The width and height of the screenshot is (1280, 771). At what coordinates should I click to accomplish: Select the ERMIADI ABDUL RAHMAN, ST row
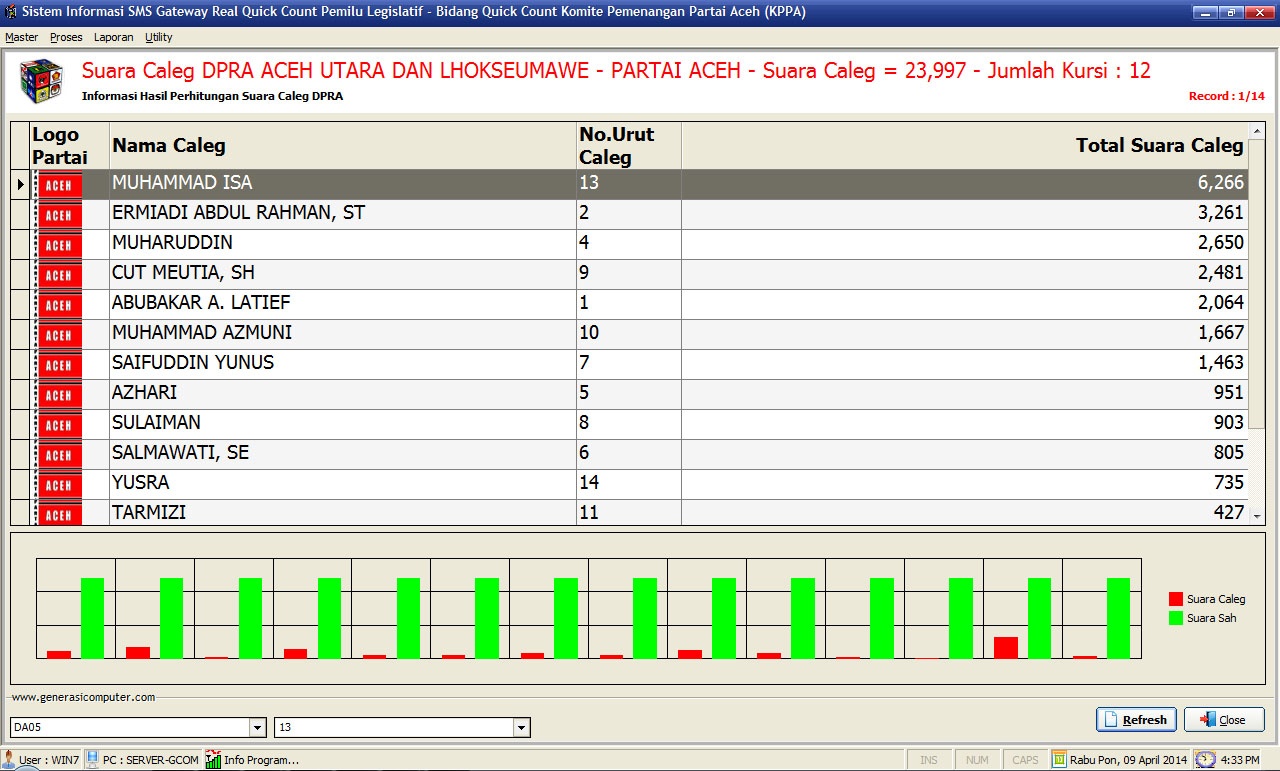340,213
